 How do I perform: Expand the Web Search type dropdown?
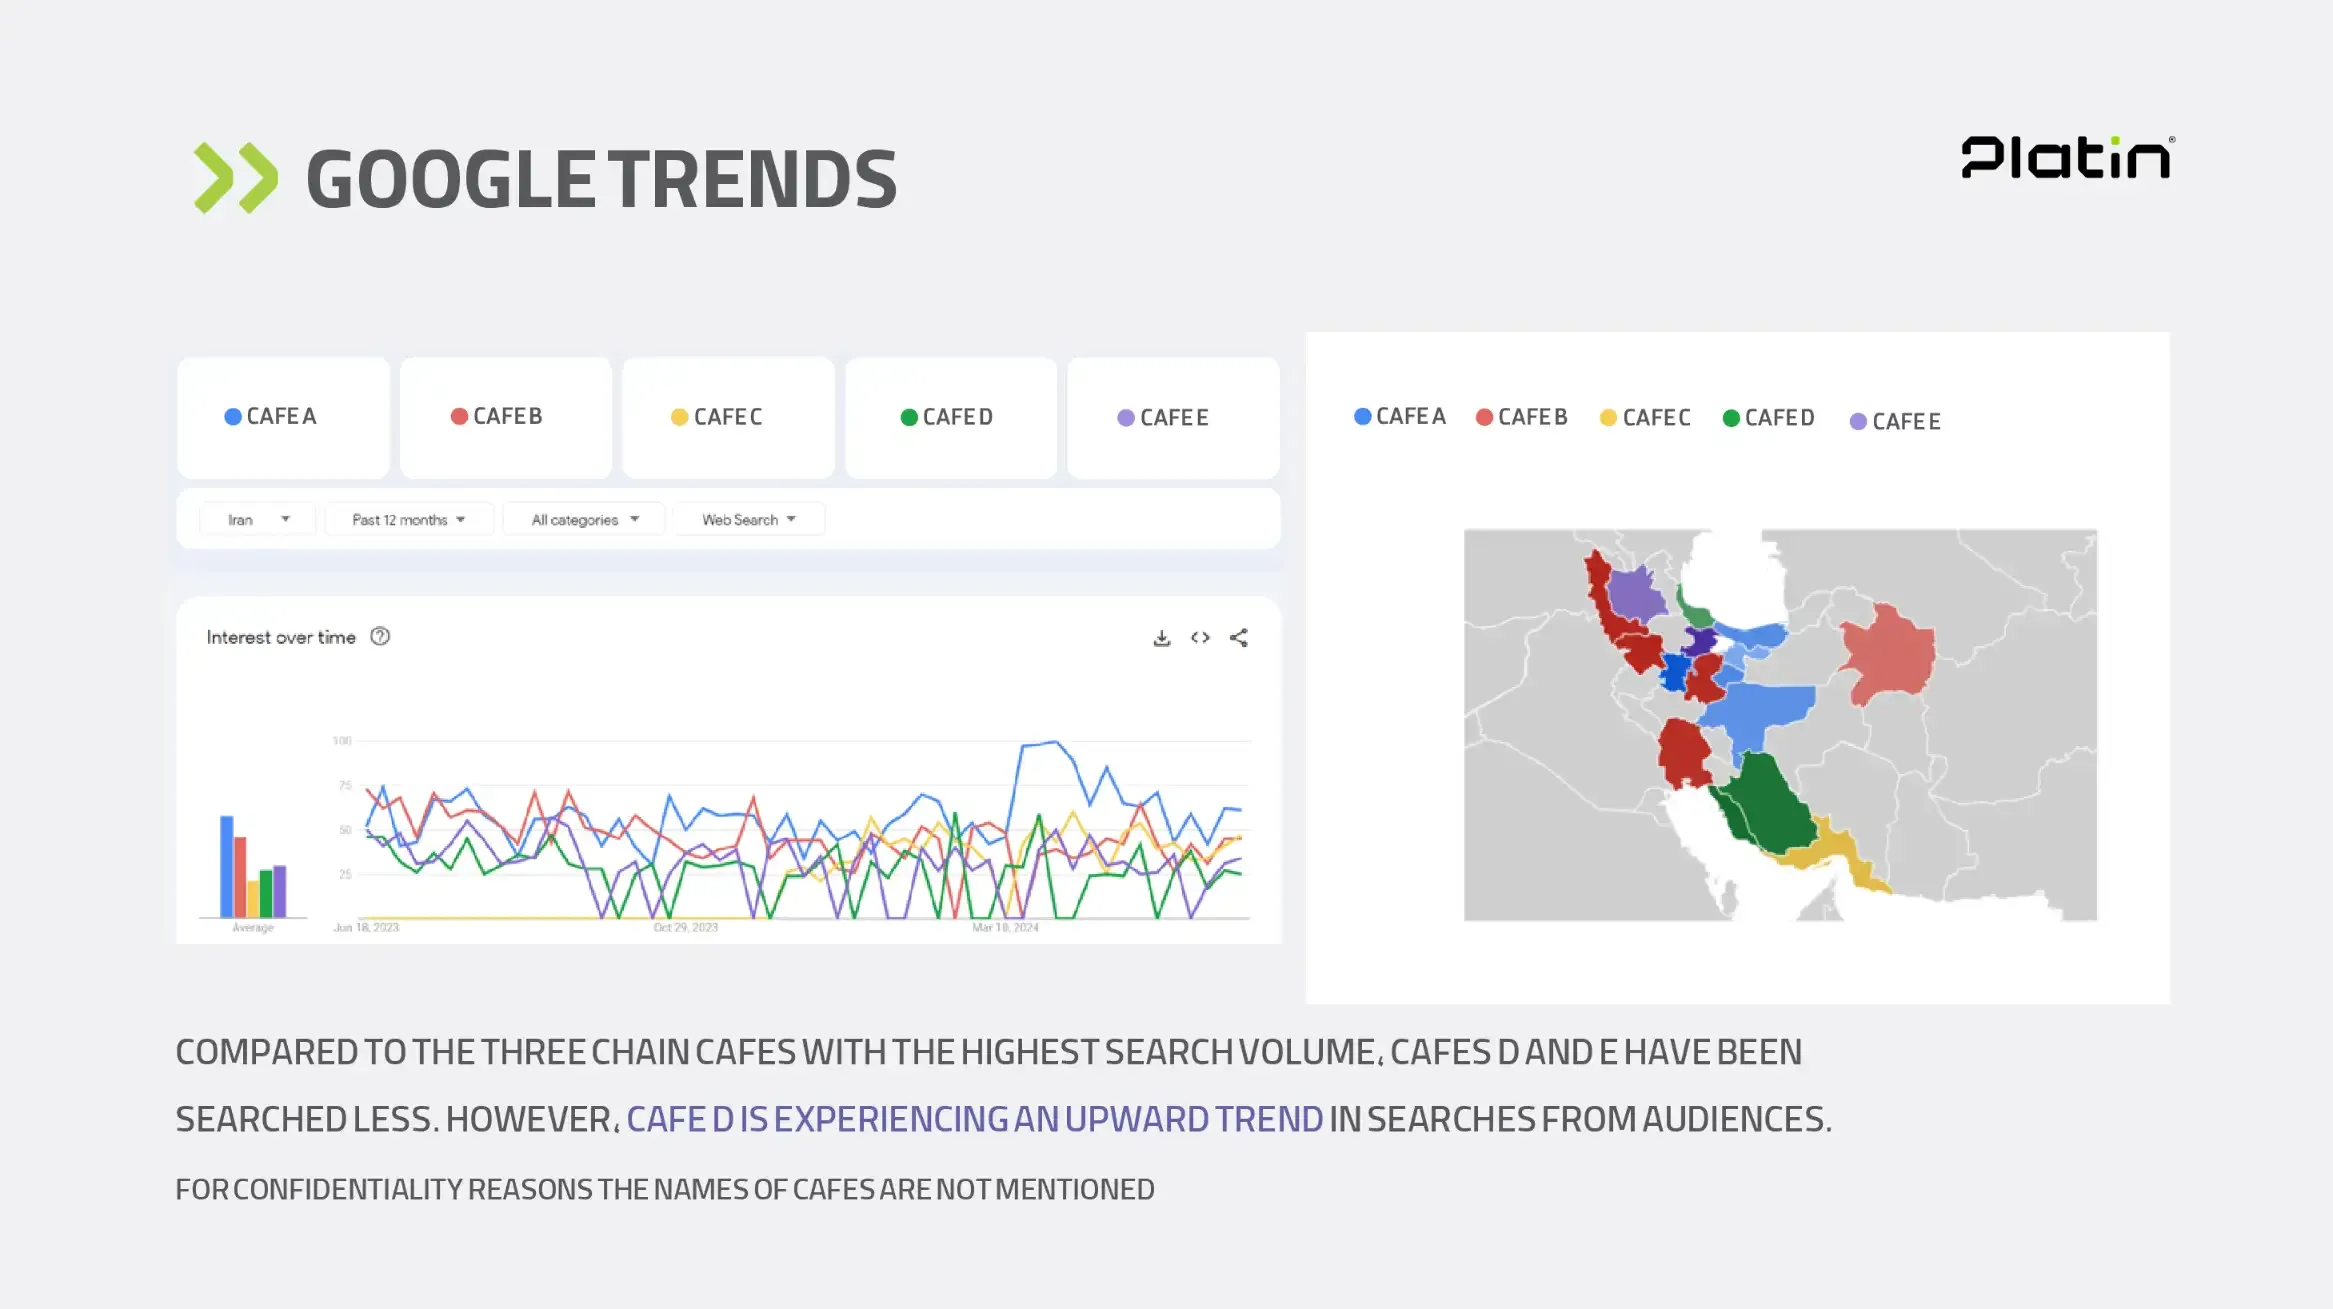(749, 520)
